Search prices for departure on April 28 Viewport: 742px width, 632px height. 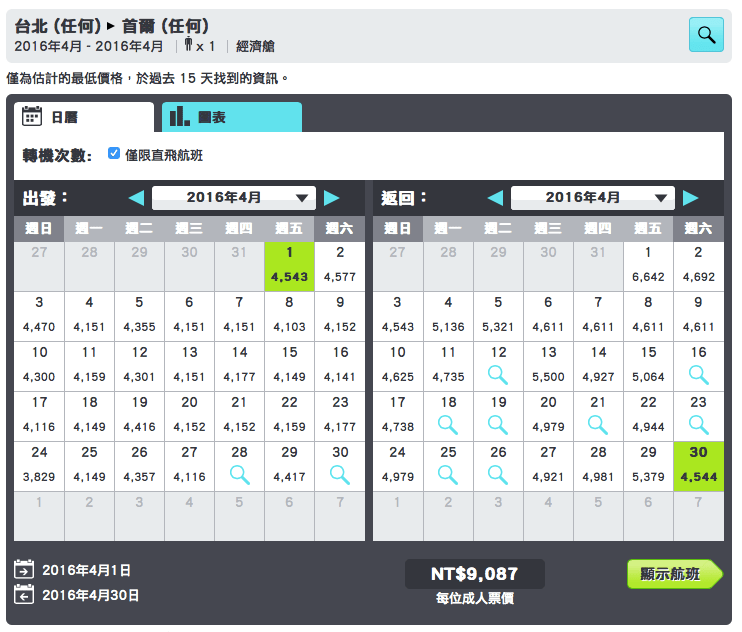pos(239,474)
